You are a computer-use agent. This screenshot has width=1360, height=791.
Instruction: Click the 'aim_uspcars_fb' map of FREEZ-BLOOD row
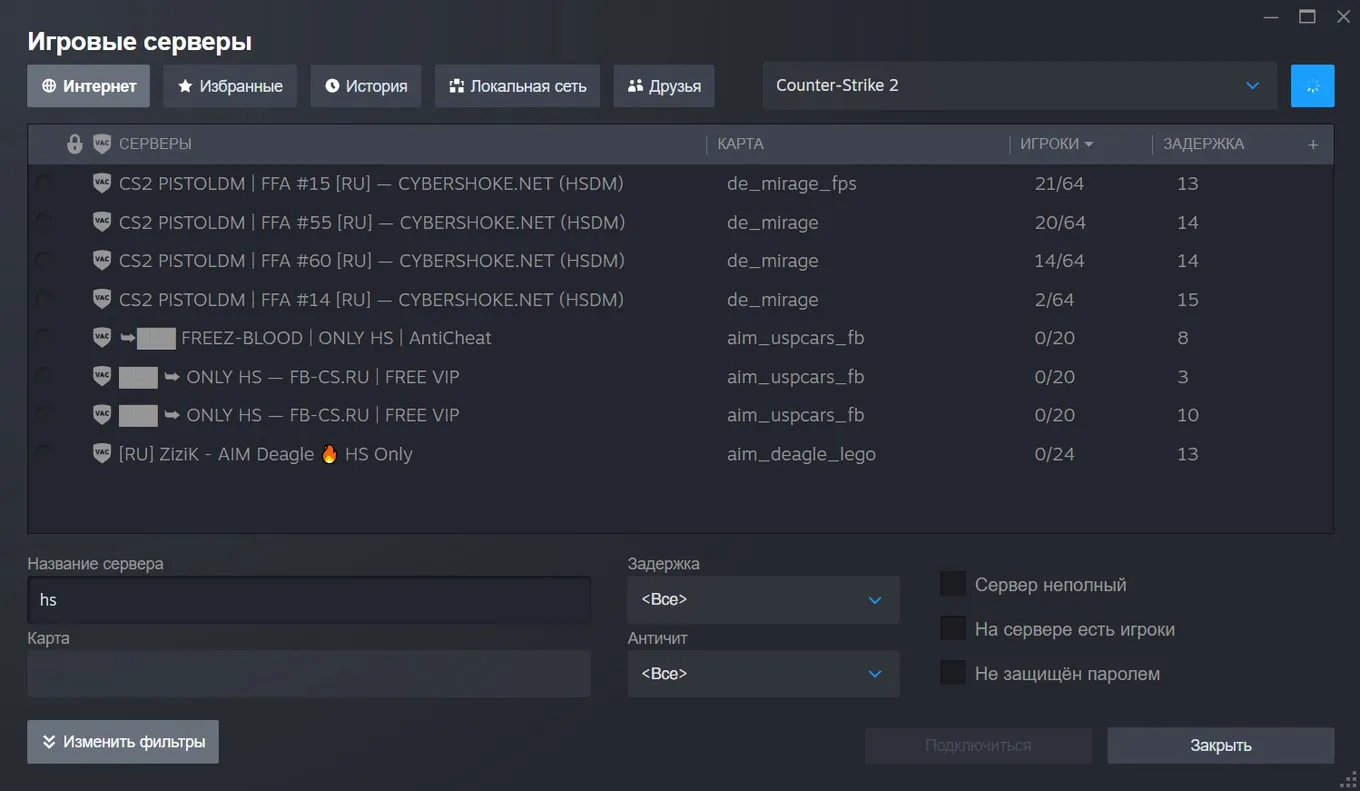coord(796,338)
